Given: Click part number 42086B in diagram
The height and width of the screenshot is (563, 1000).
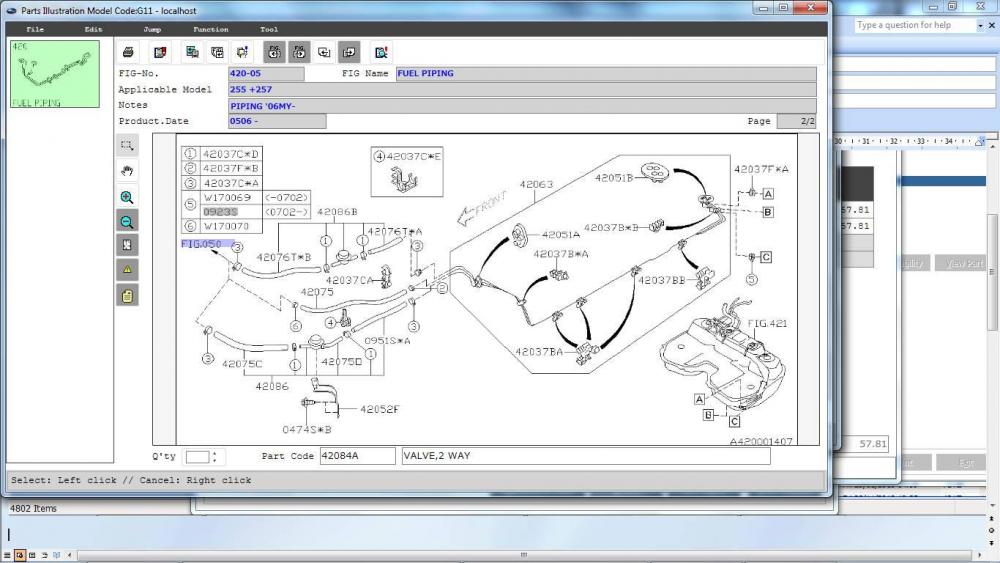Looking at the screenshot, I should [x=337, y=212].
